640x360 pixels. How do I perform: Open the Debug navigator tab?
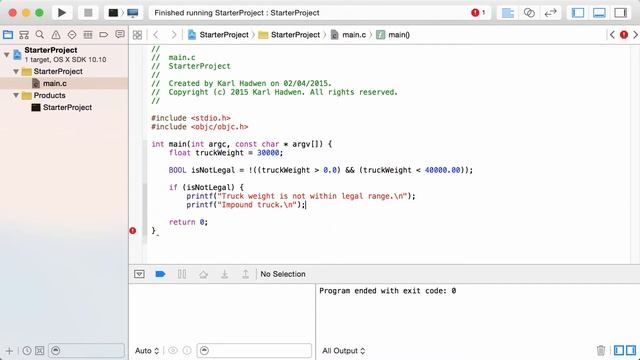coord(88,35)
